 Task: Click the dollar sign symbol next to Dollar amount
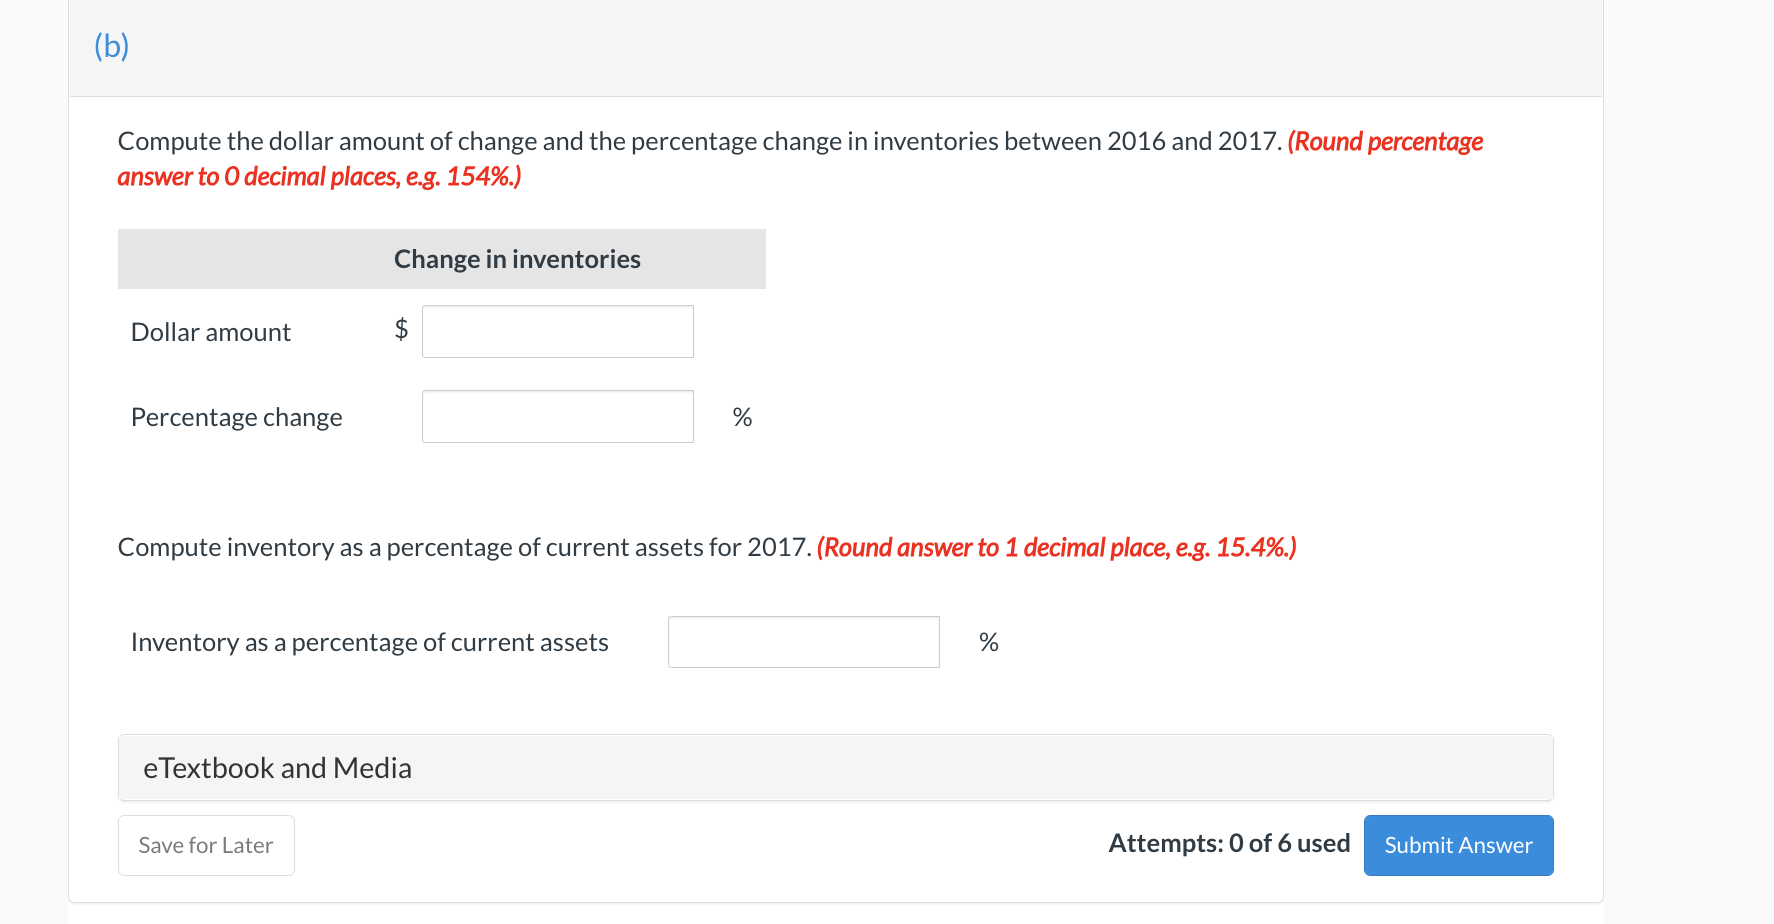[401, 329]
